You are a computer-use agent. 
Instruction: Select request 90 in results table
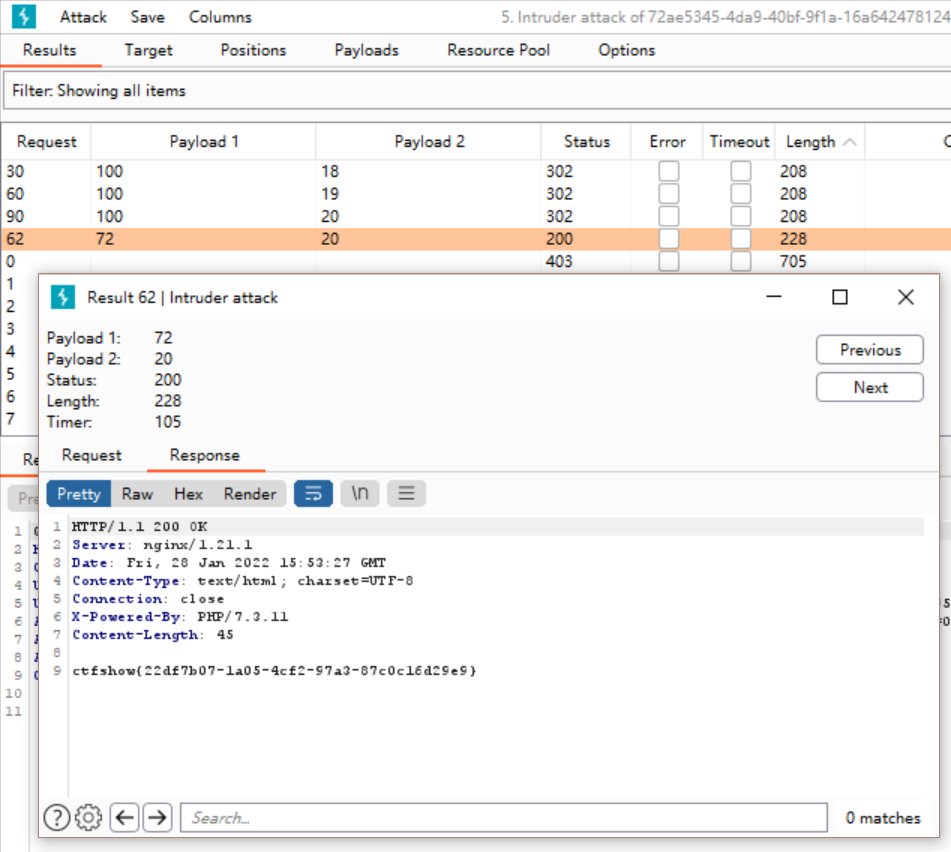point(477,216)
